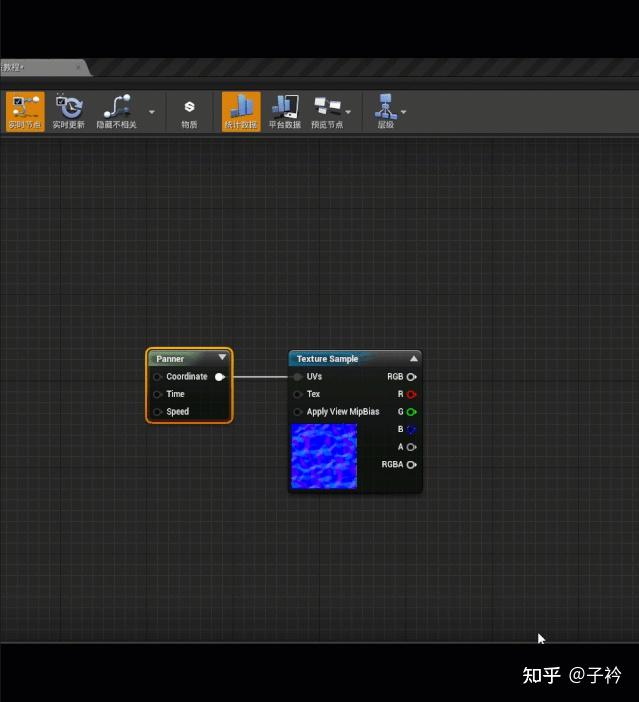Toggle the 统计数据 (Stats) toolbar button
Image resolution: width=639 pixels, height=702 pixels.
(x=241, y=111)
